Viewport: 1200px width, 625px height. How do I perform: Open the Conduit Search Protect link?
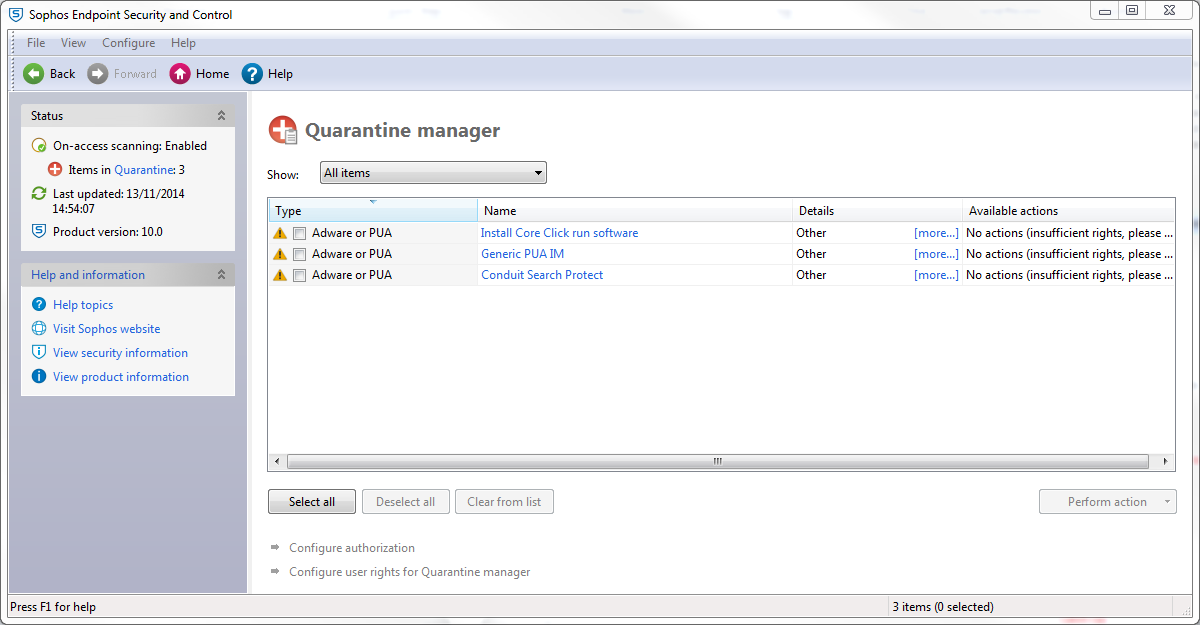pos(542,275)
